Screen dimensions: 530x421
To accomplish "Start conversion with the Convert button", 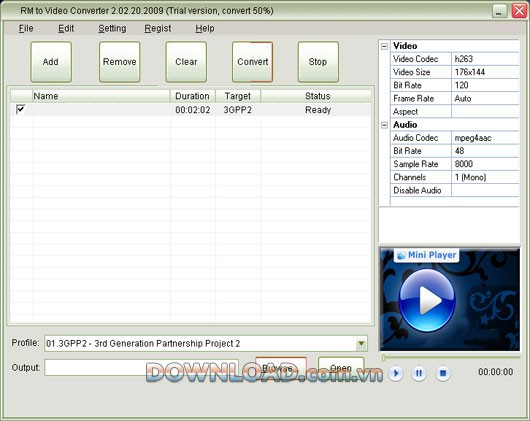I will click(252, 62).
